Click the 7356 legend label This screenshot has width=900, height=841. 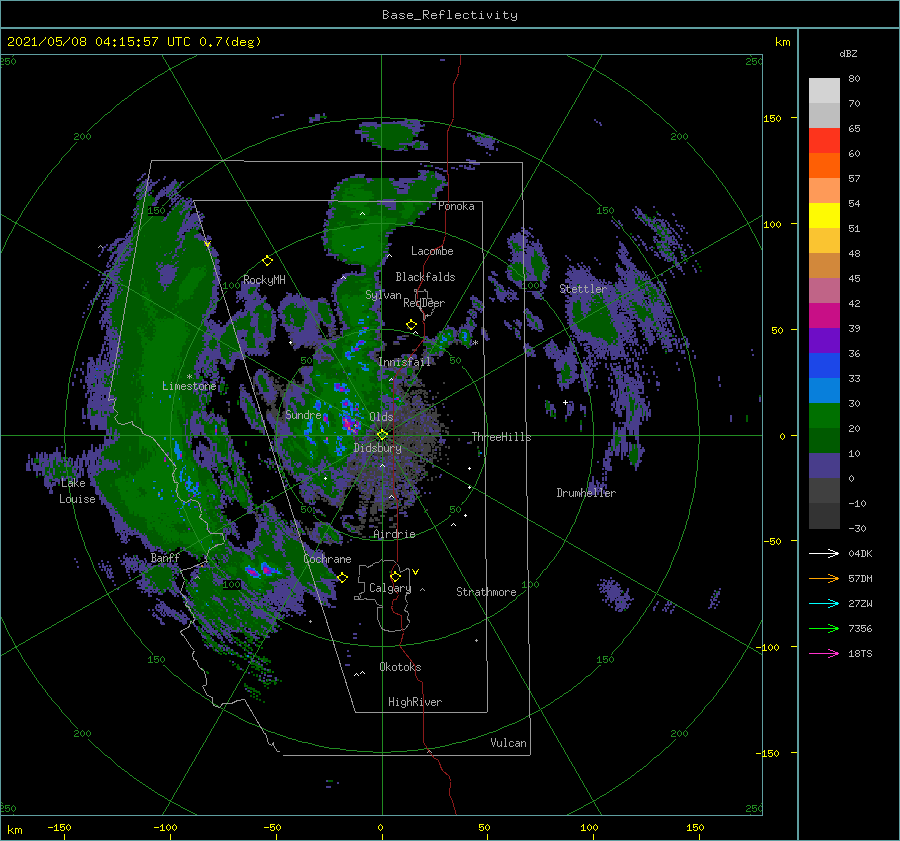[860, 629]
